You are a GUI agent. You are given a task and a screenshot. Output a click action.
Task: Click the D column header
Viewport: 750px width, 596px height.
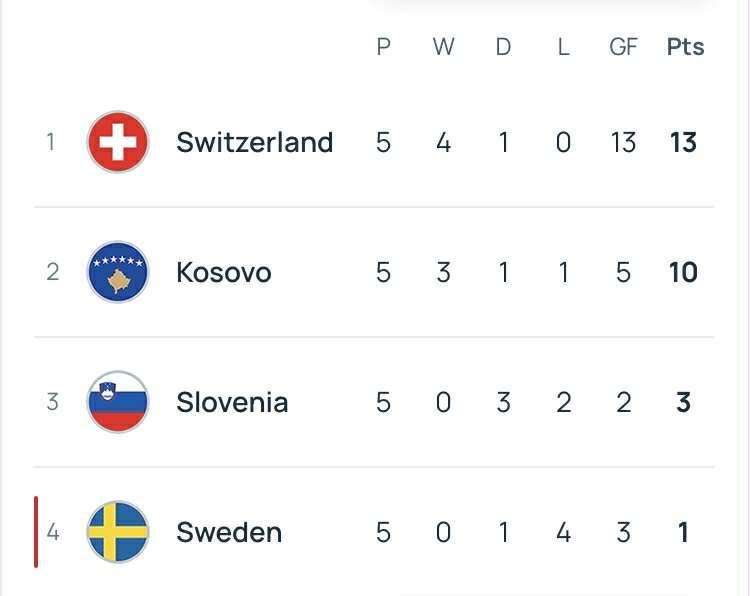[x=503, y=47]
